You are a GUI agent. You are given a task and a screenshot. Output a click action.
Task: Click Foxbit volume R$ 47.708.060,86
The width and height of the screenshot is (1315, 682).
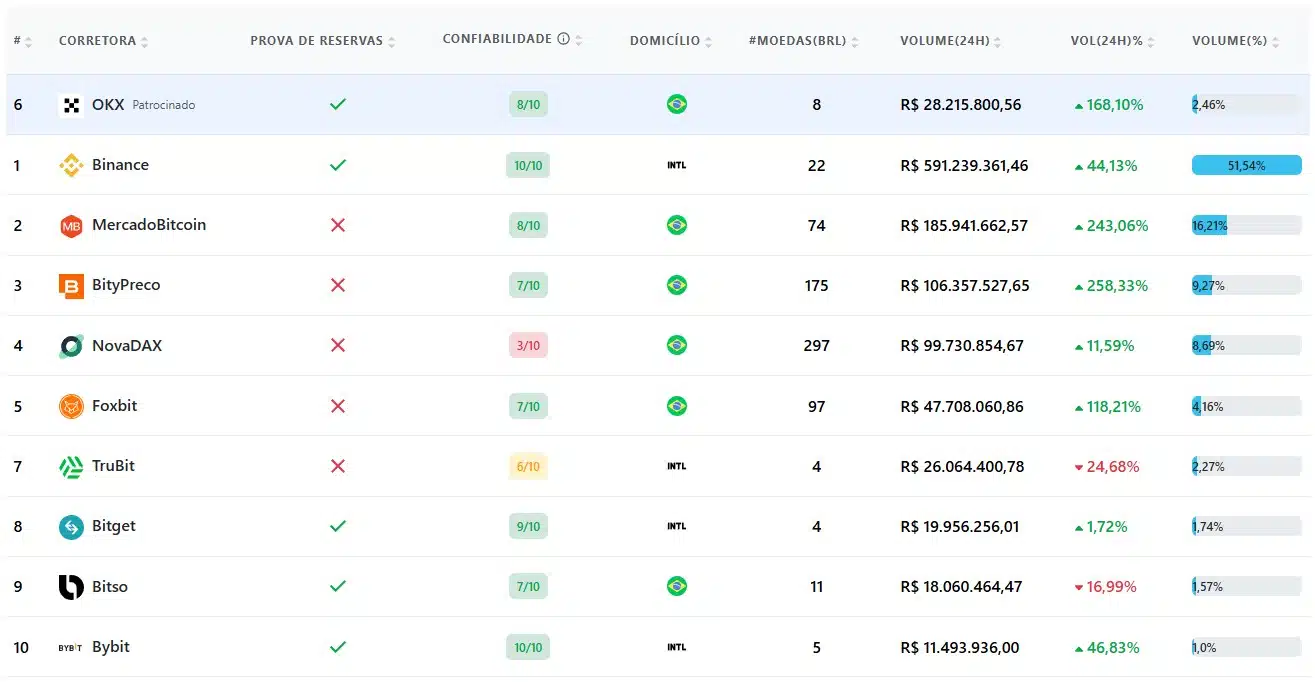click(x=961, y=406)
